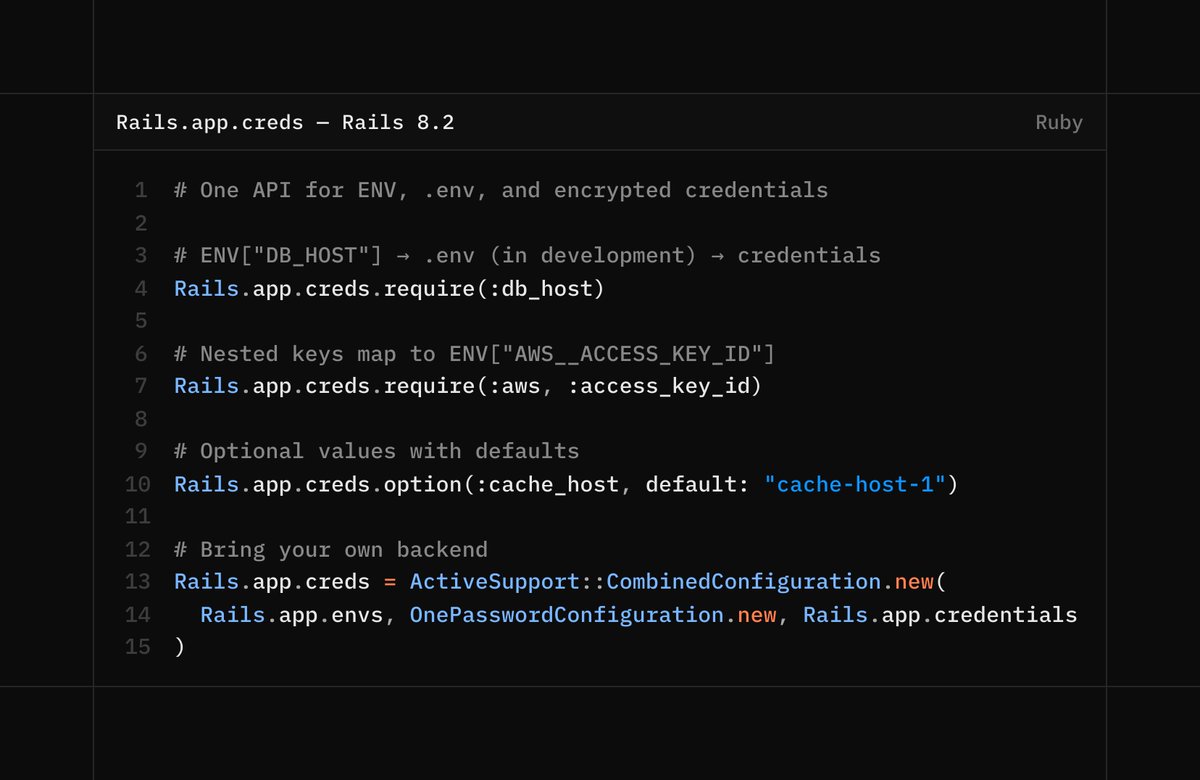This screenshot has width=1200, height=780.
Task: Click "Rails.app.envs" in line 14
Action: pos(292,614)
